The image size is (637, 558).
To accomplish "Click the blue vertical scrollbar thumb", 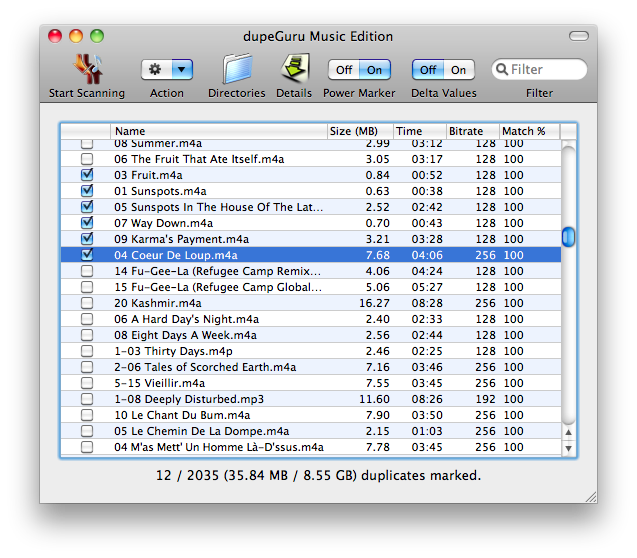I will click(x=568, y=237).
